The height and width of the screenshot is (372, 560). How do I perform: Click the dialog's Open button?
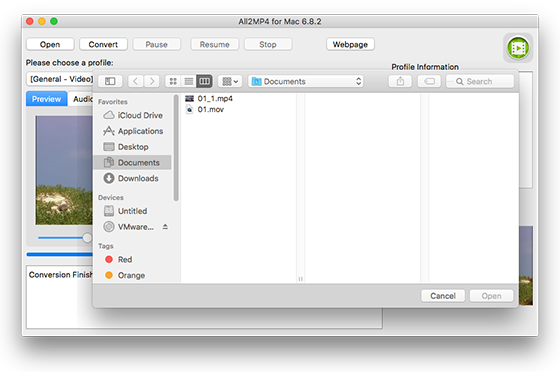491,296
